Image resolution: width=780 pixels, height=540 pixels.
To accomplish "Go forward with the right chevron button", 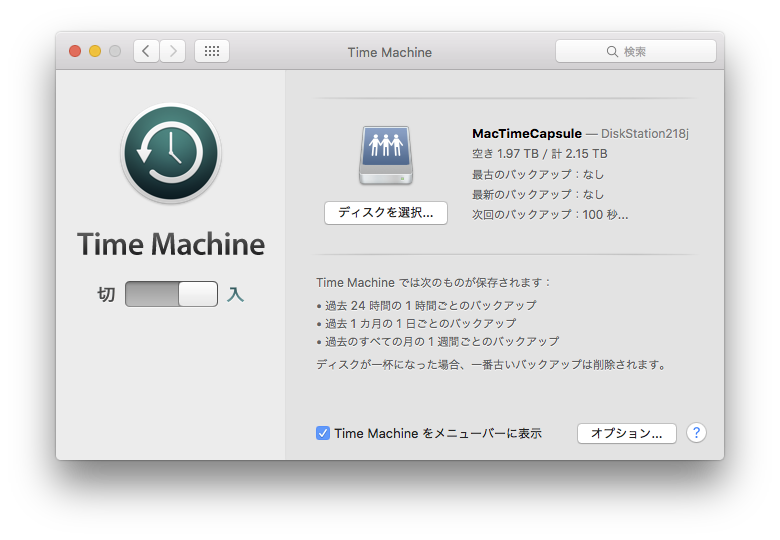I will click(173, 51).
